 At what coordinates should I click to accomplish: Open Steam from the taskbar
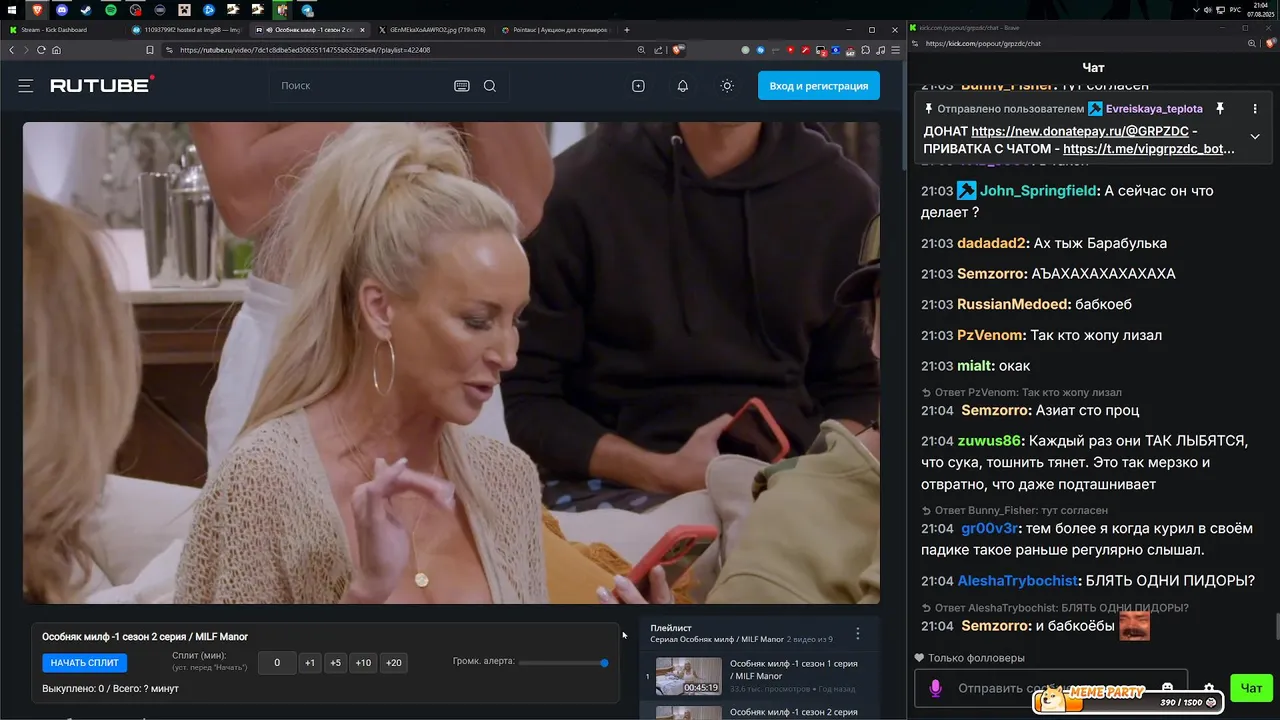click(86, 10)
